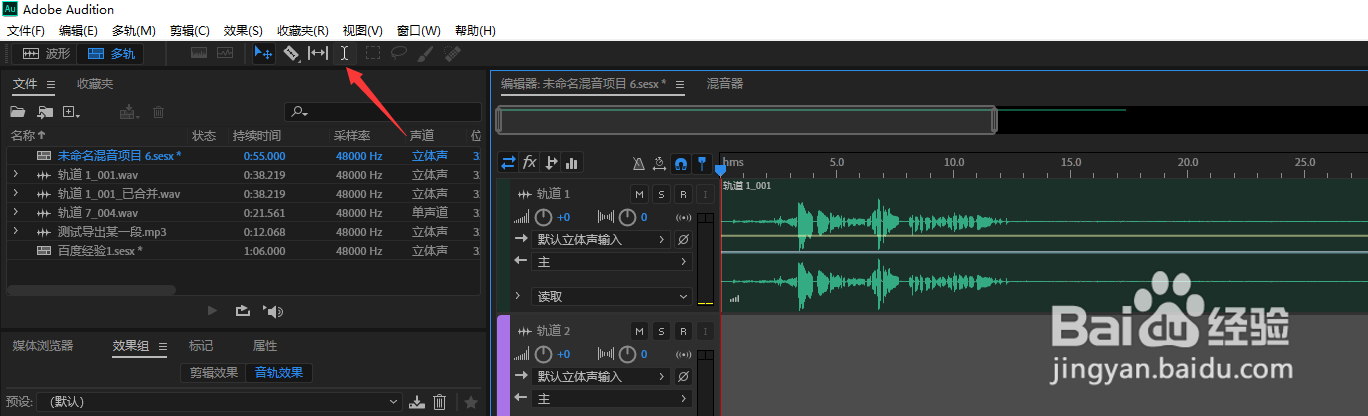Open the 效果(S) menu
The image size is (1368, 416).
tap(244, 31)
